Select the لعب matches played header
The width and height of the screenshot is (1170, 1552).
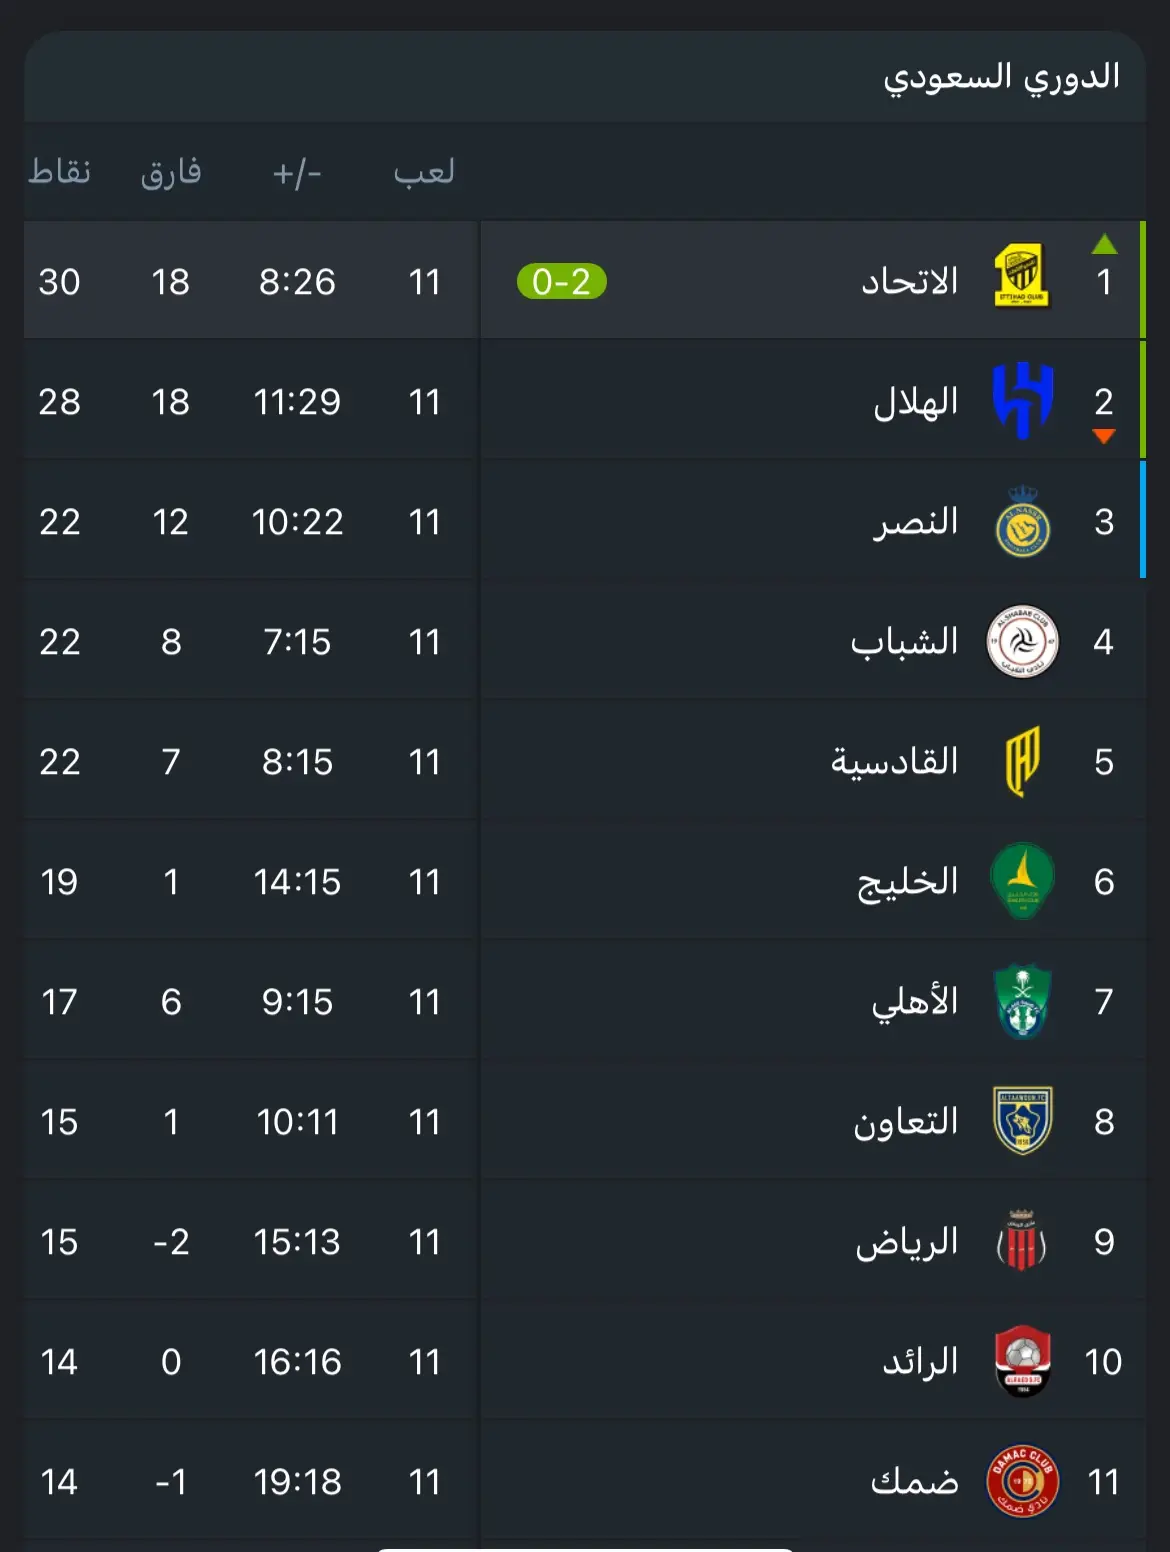424,171
